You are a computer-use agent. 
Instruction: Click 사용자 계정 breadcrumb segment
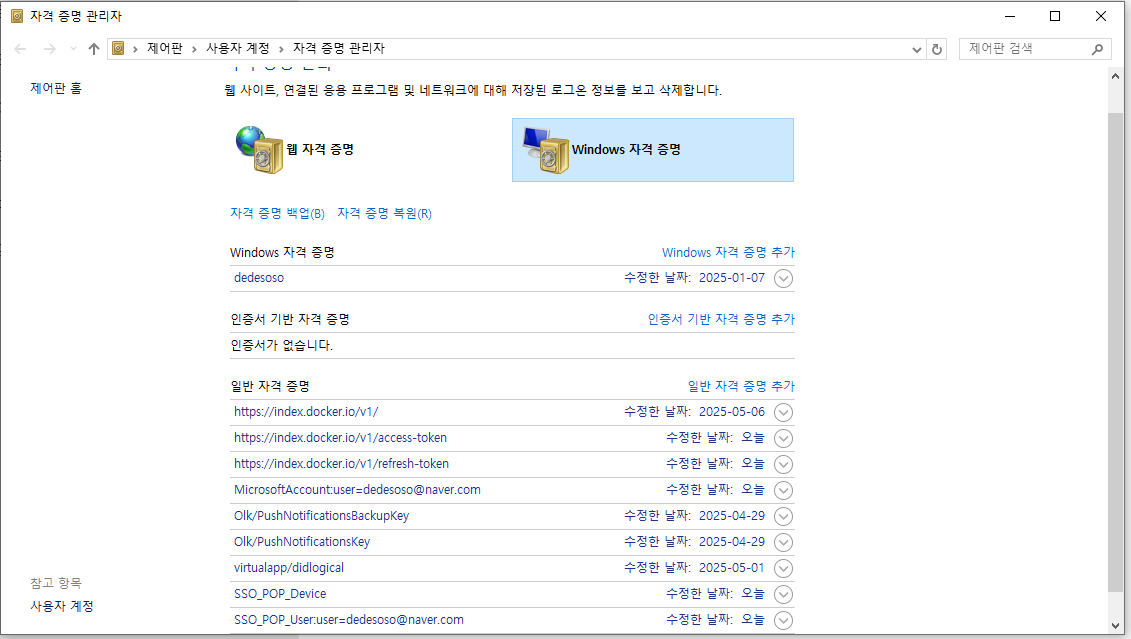(237, 48)
